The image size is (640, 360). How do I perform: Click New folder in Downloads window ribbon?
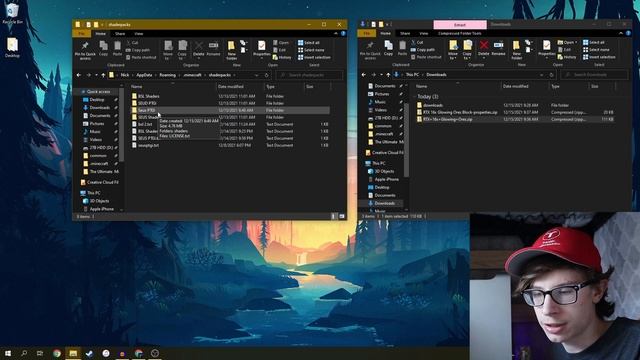(516, 49)
